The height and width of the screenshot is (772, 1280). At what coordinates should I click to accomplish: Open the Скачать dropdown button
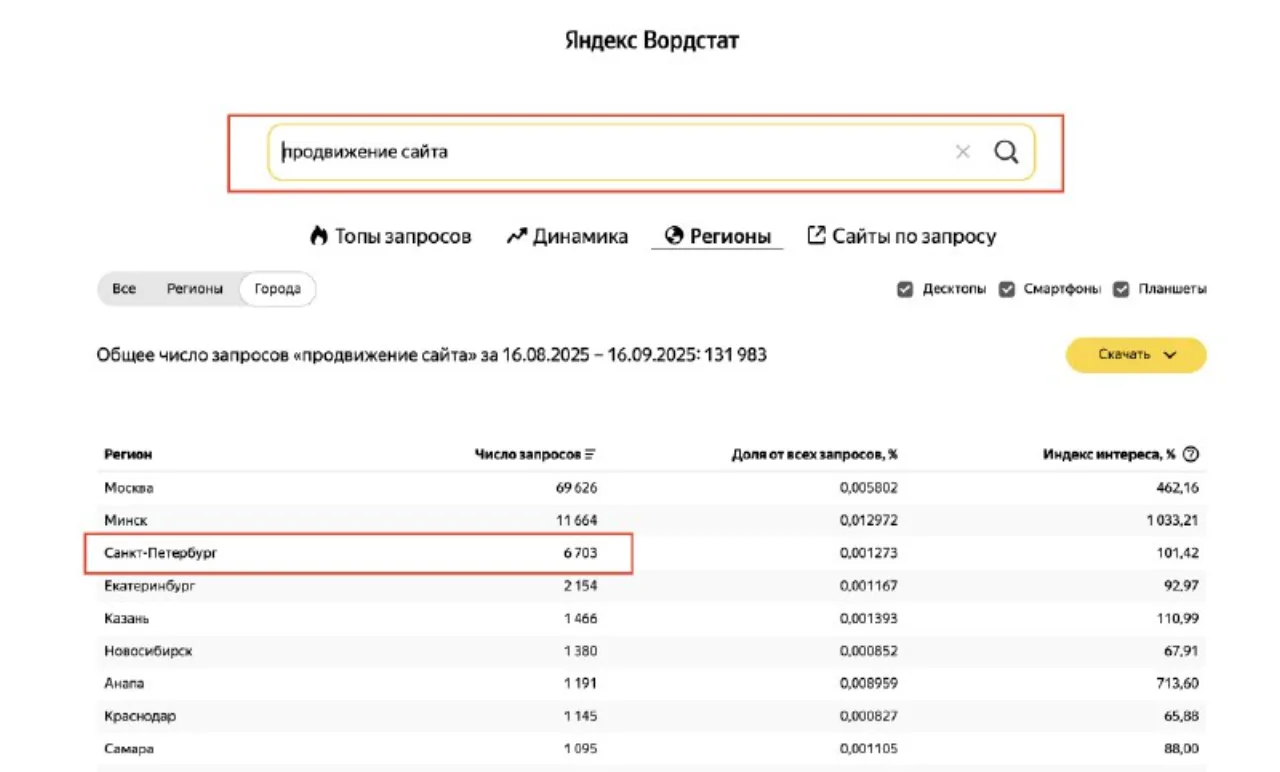pyautogui.click(x=1136, y=355)
